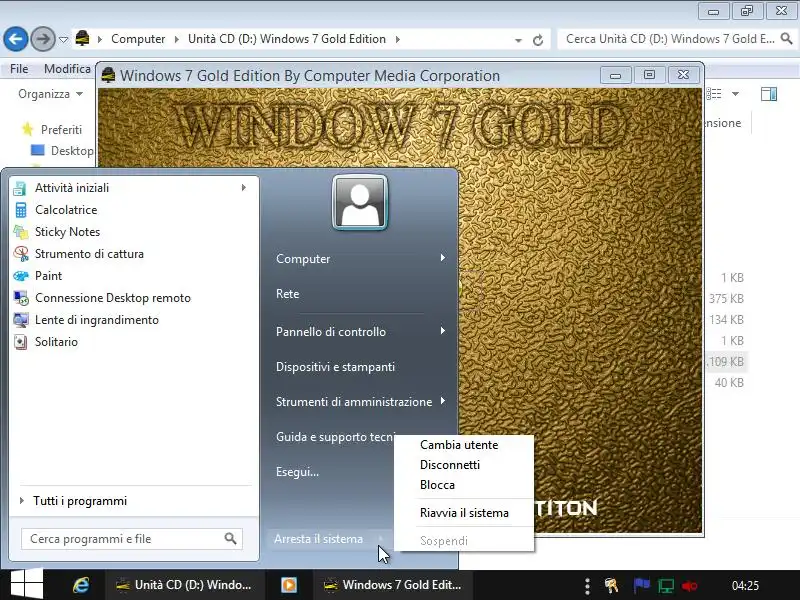Image resolution: width=800 pixels, height=600 pixels.
Task: Open Sticky Notes program
Action: click(67, 232)
